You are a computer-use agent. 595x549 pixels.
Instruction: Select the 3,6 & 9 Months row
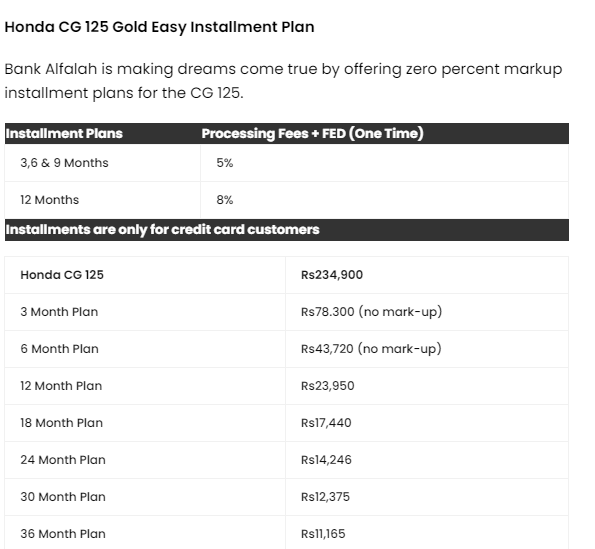(x=286, y=163)
